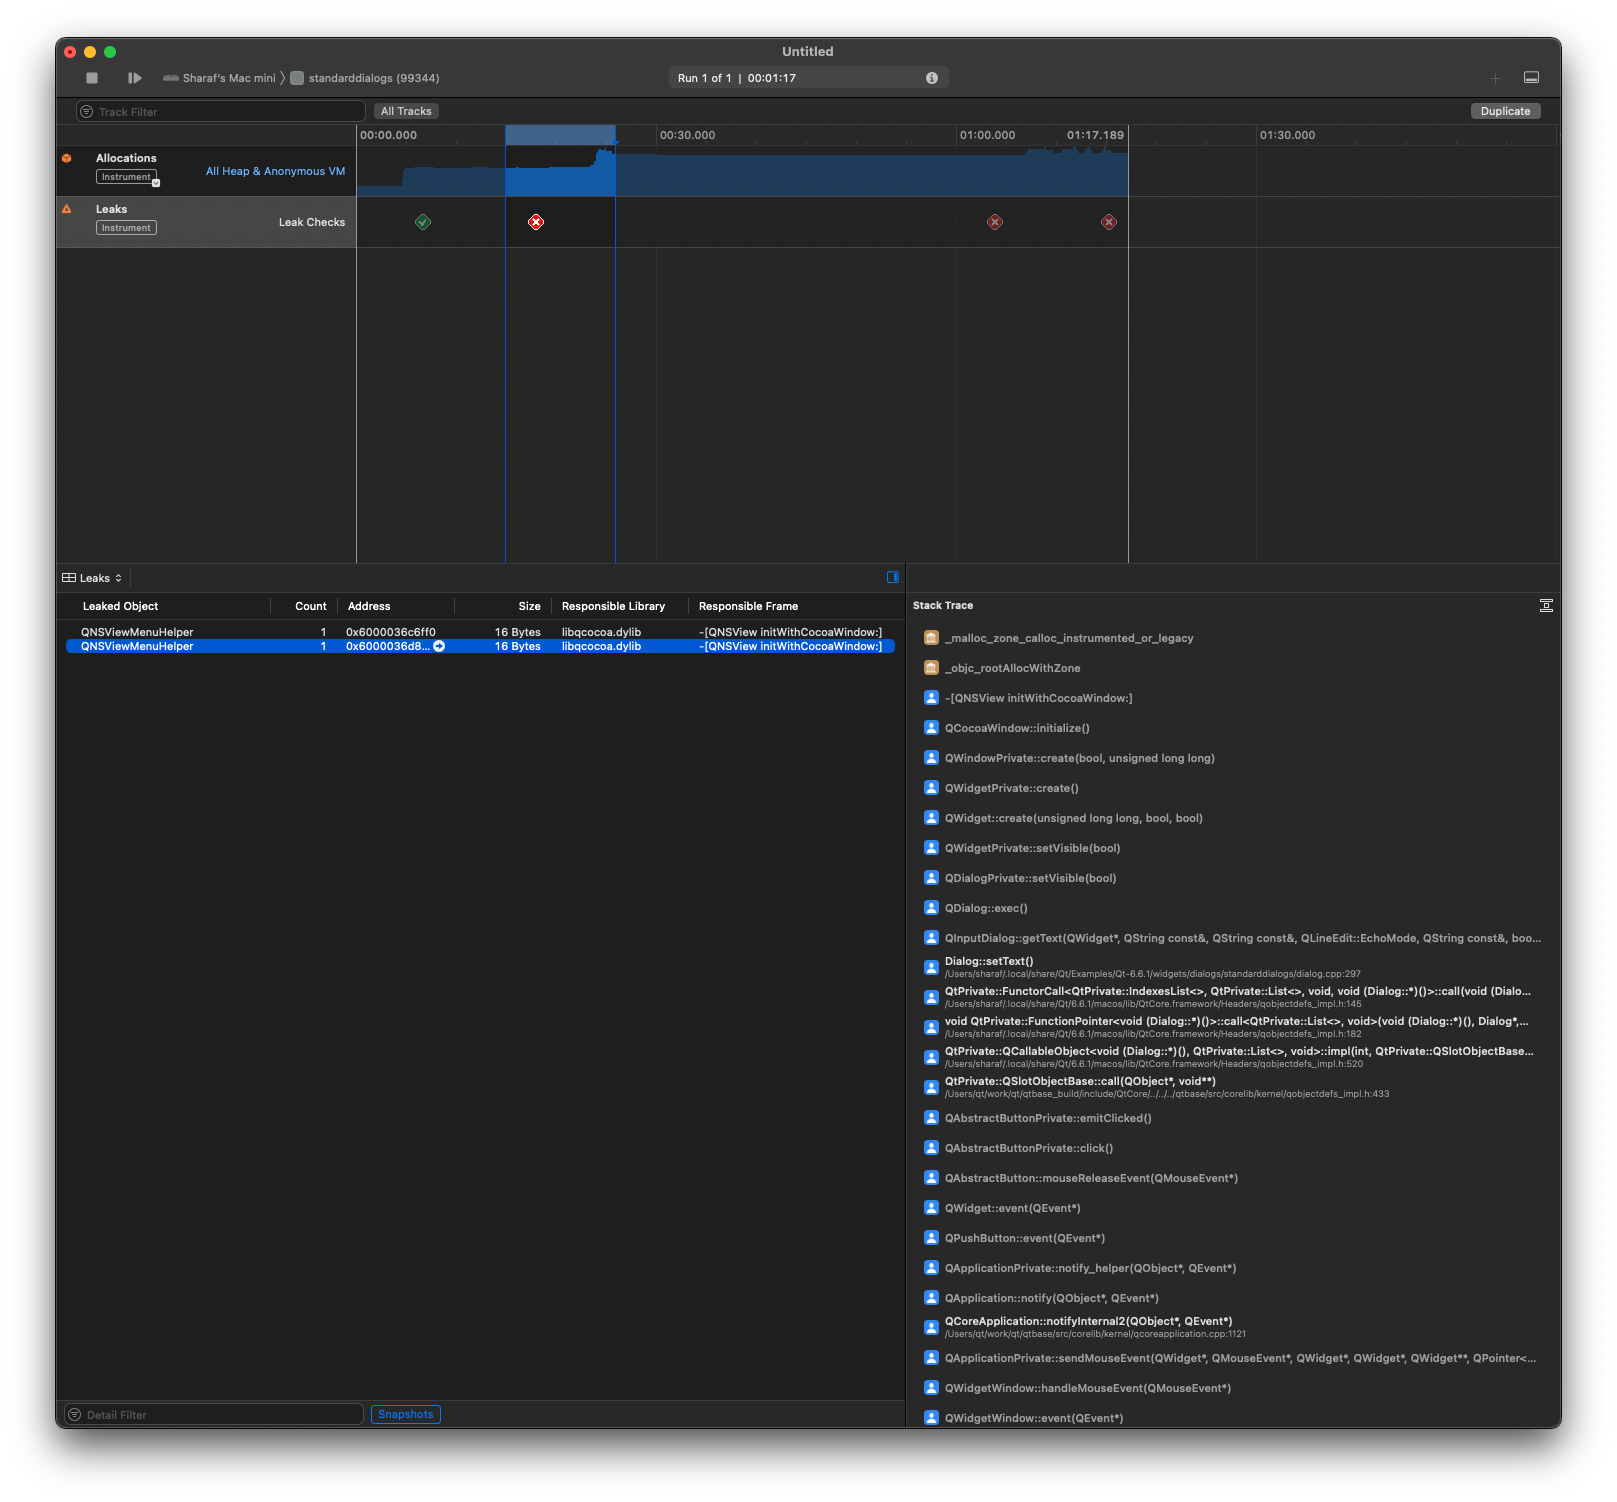Click the All Heap & Anonymous VM label
The image size is (1617, 1502).
275,171
